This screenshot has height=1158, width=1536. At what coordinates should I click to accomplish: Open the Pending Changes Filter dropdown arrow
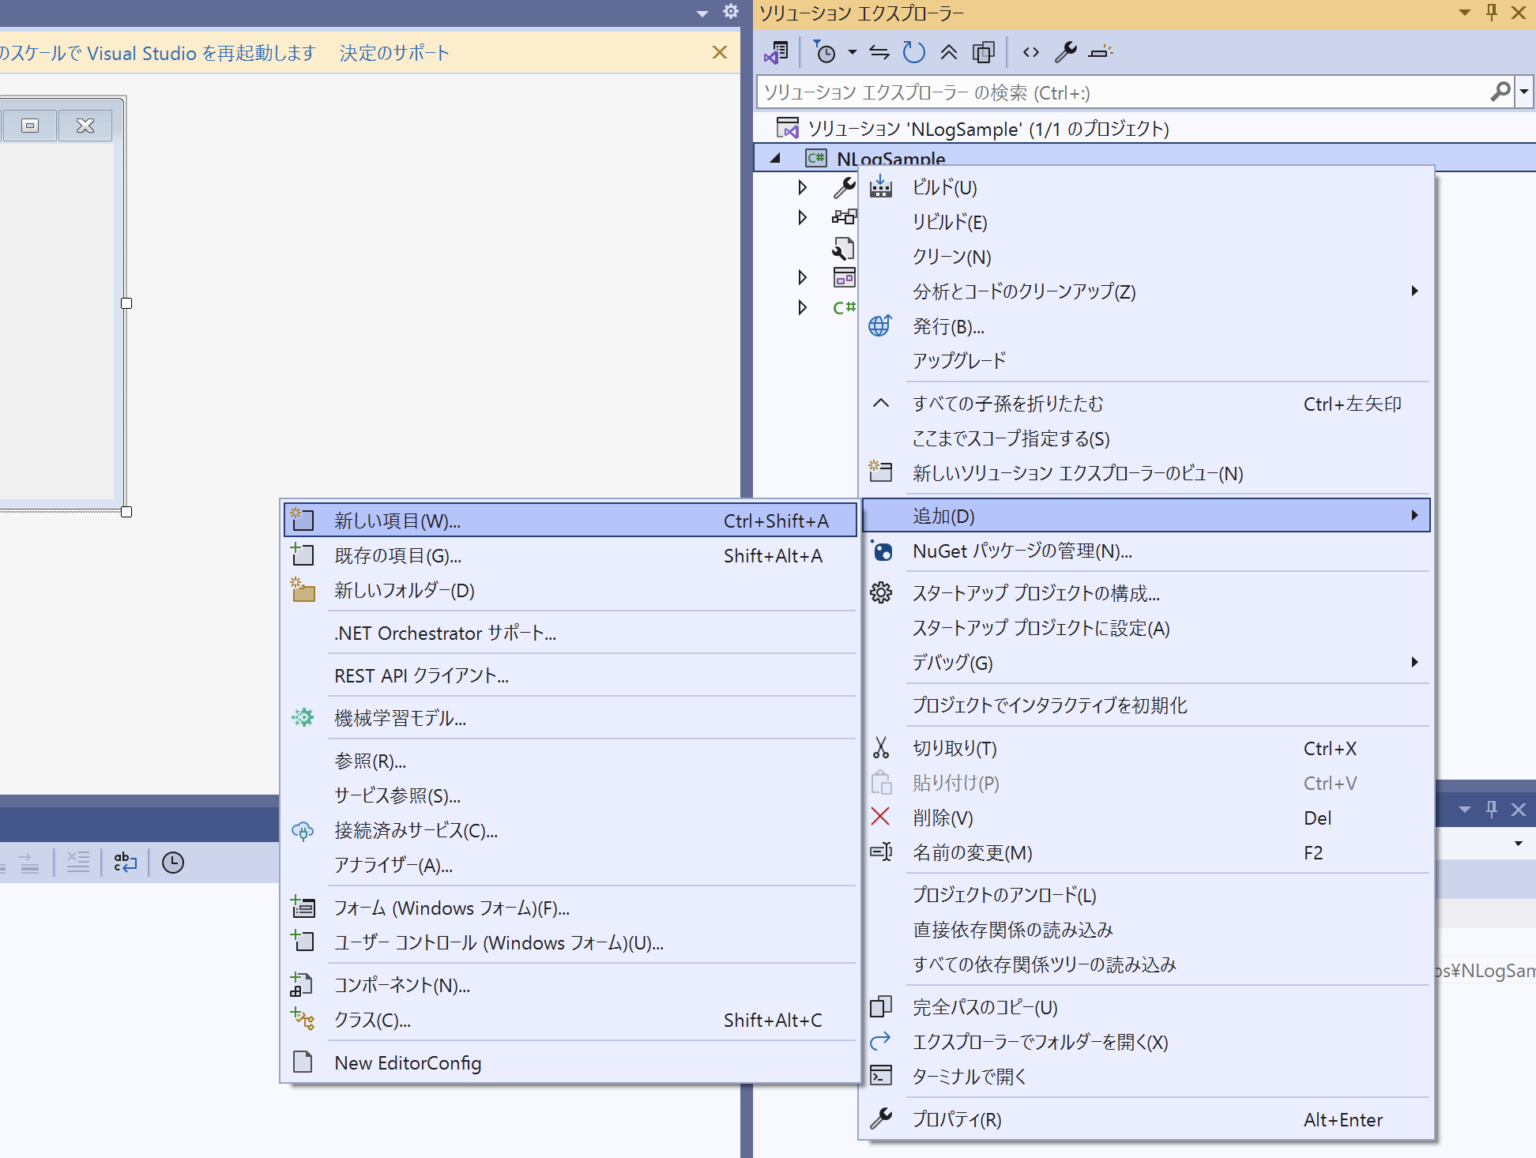point(852,52)
